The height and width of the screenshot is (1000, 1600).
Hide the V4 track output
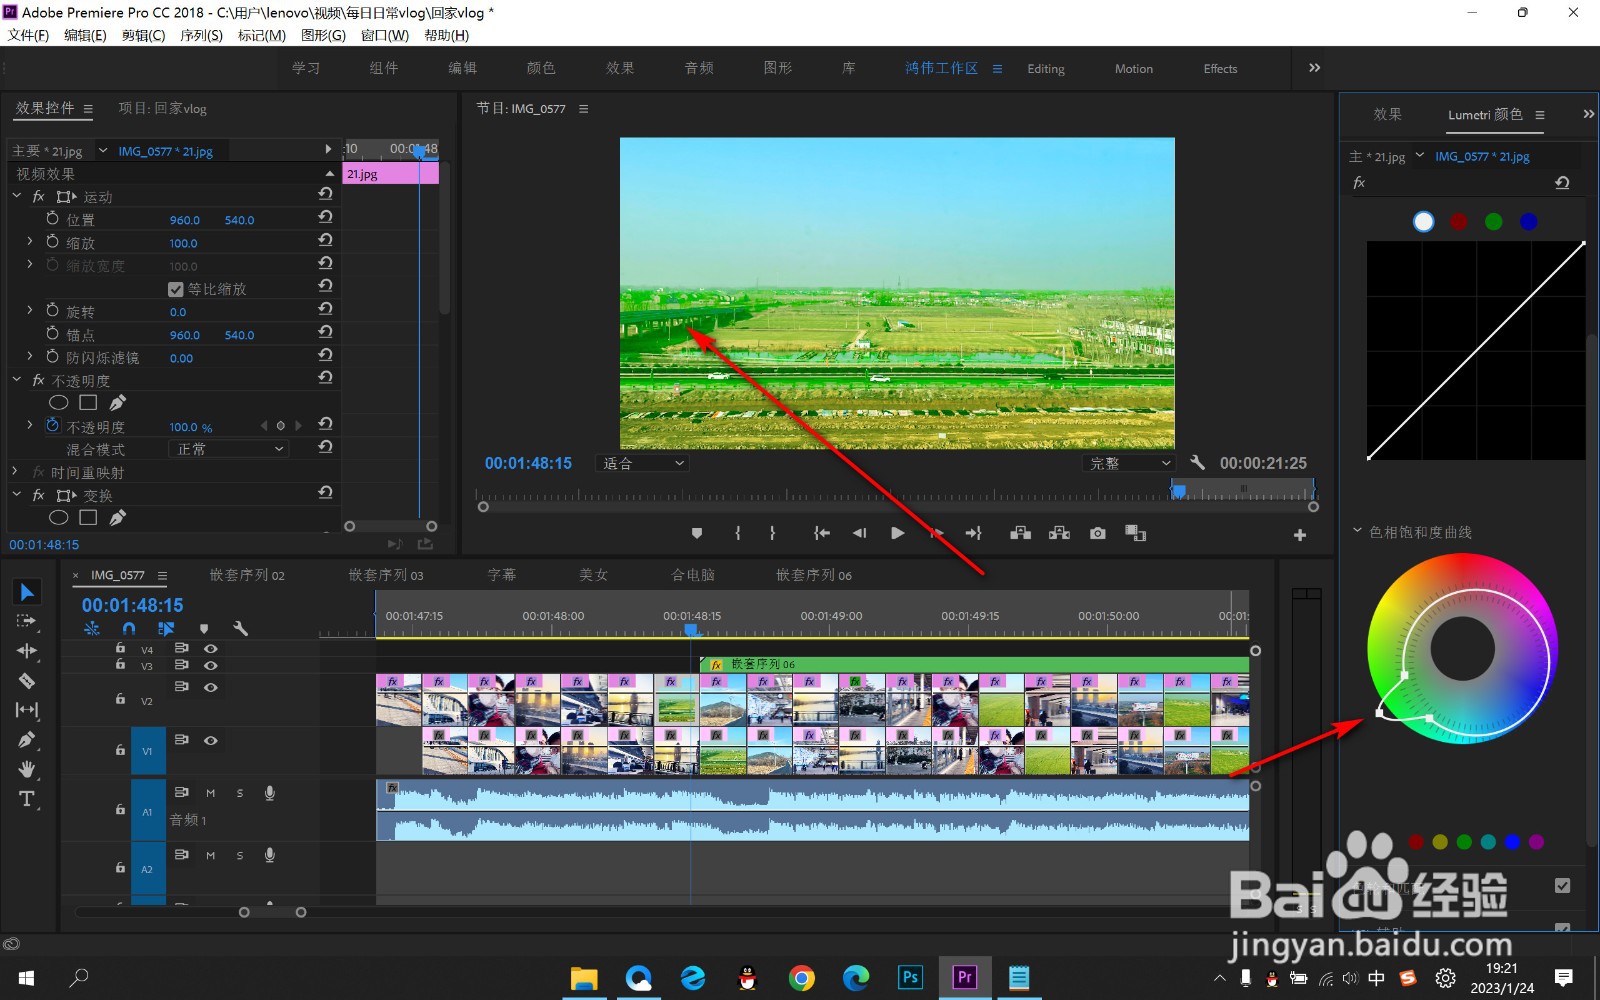click(211, 649)
